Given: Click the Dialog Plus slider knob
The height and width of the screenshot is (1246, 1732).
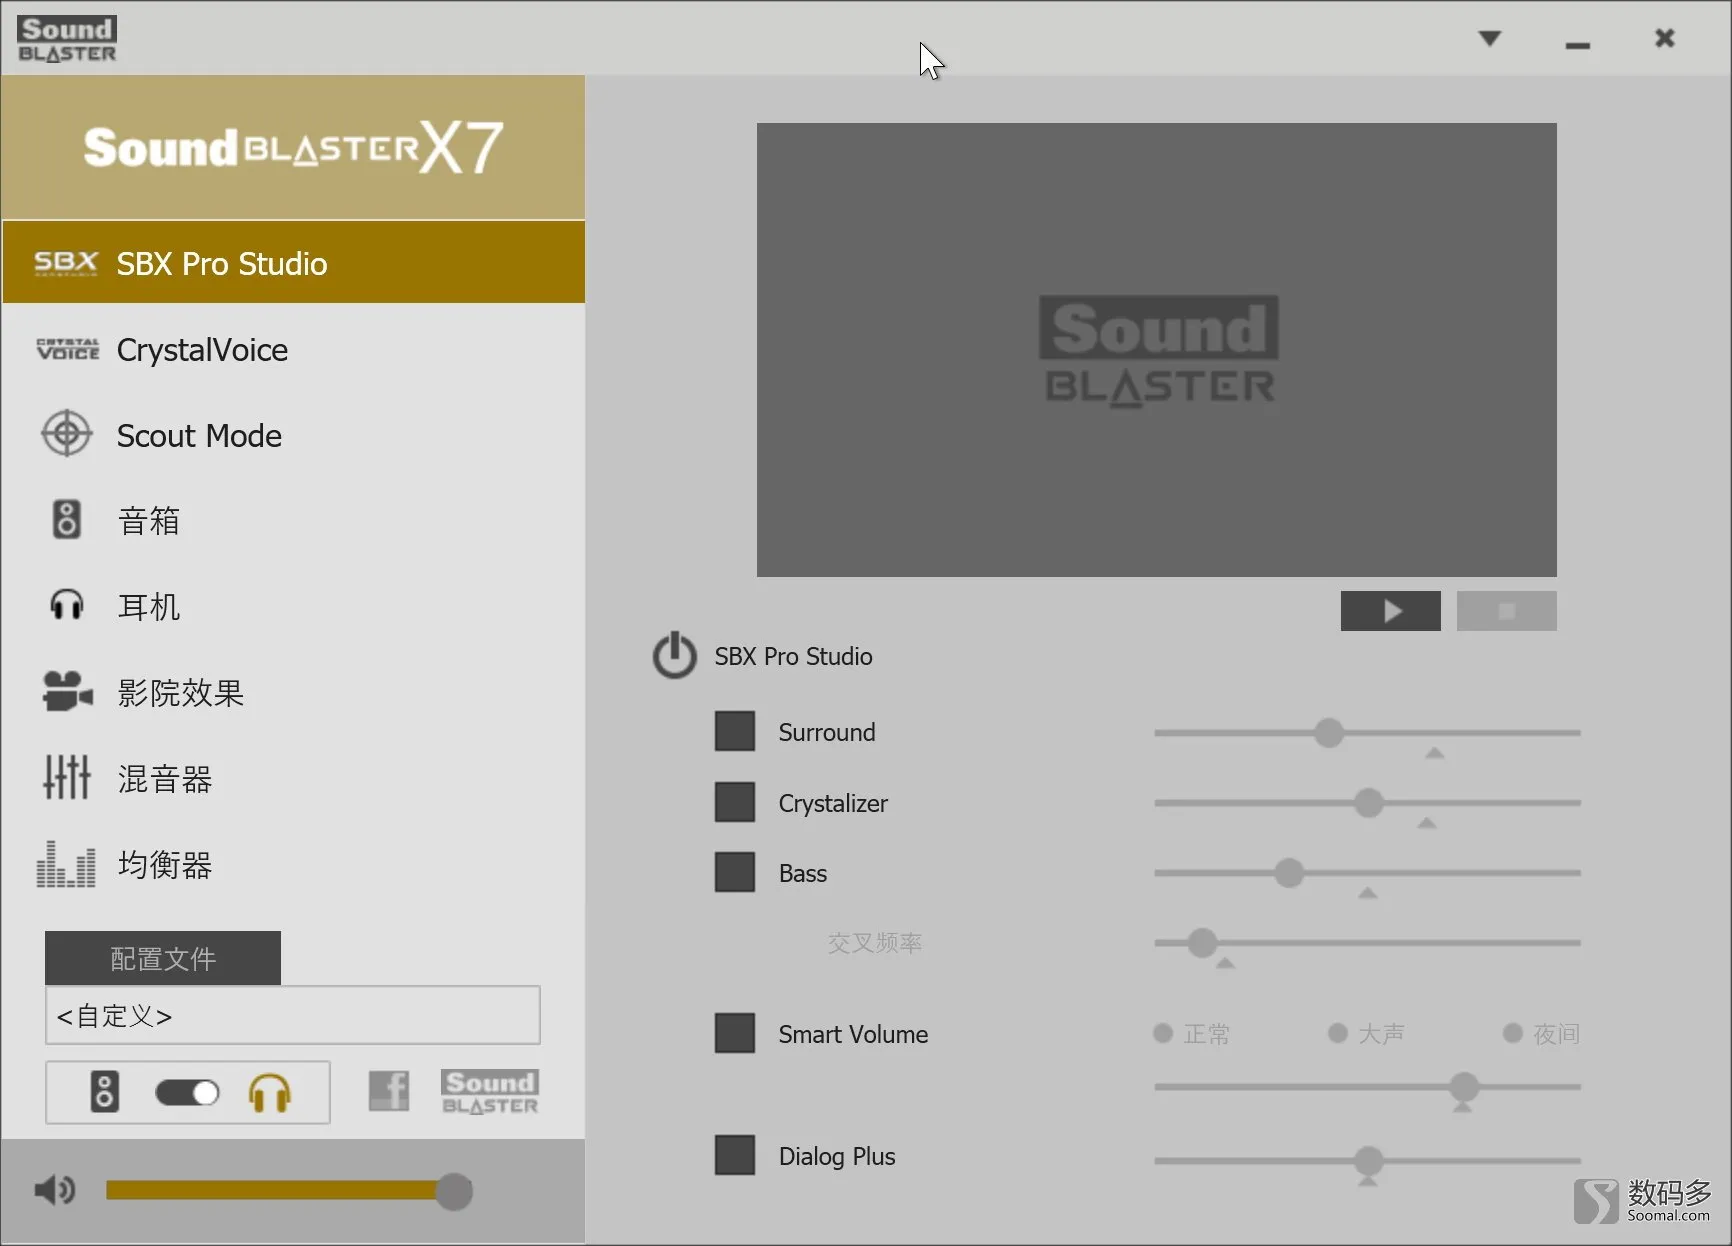Looking at the screenshot, I should tap(1369, 1161).
